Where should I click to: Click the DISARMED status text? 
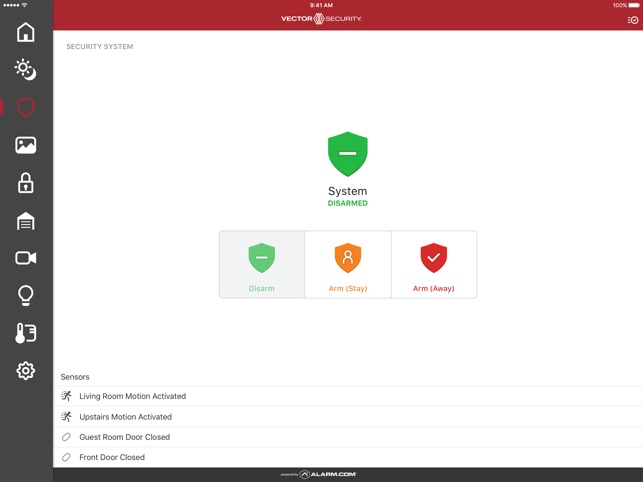pos(348,203)
